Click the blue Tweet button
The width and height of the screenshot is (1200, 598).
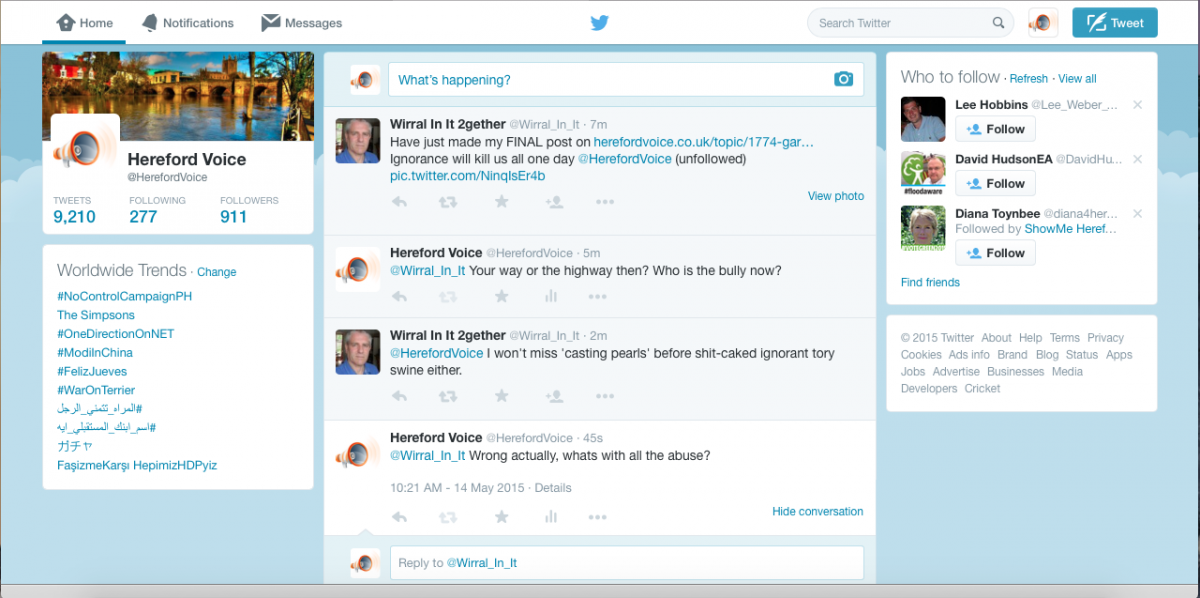click(1115, 23)
